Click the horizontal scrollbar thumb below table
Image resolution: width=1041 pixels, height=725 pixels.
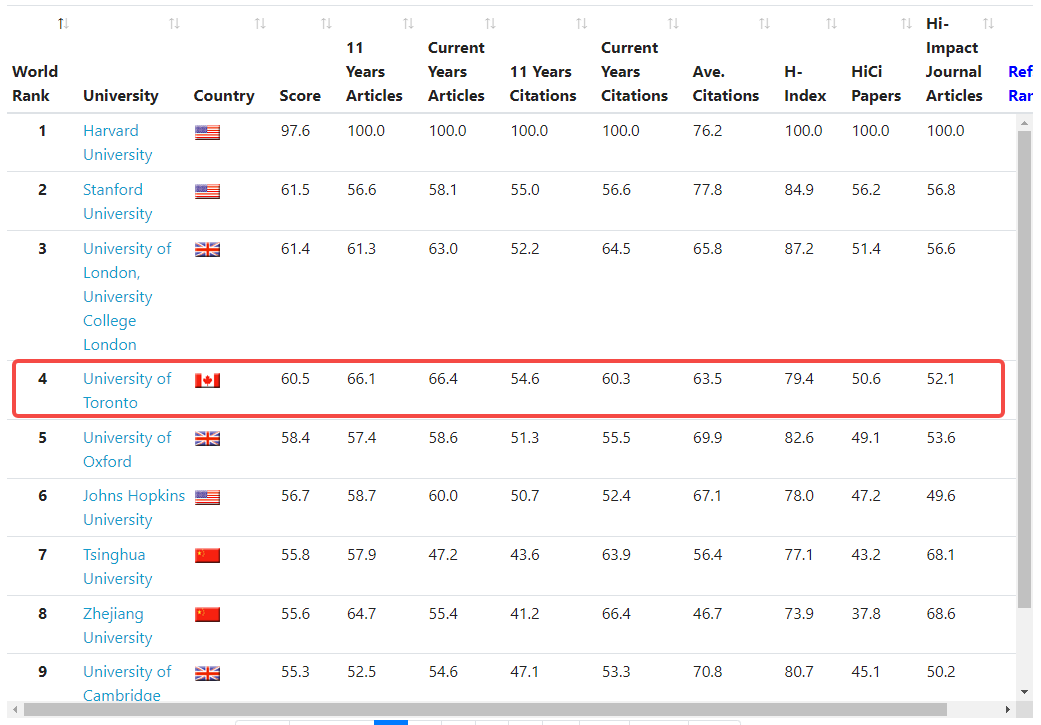click(485, 709)
